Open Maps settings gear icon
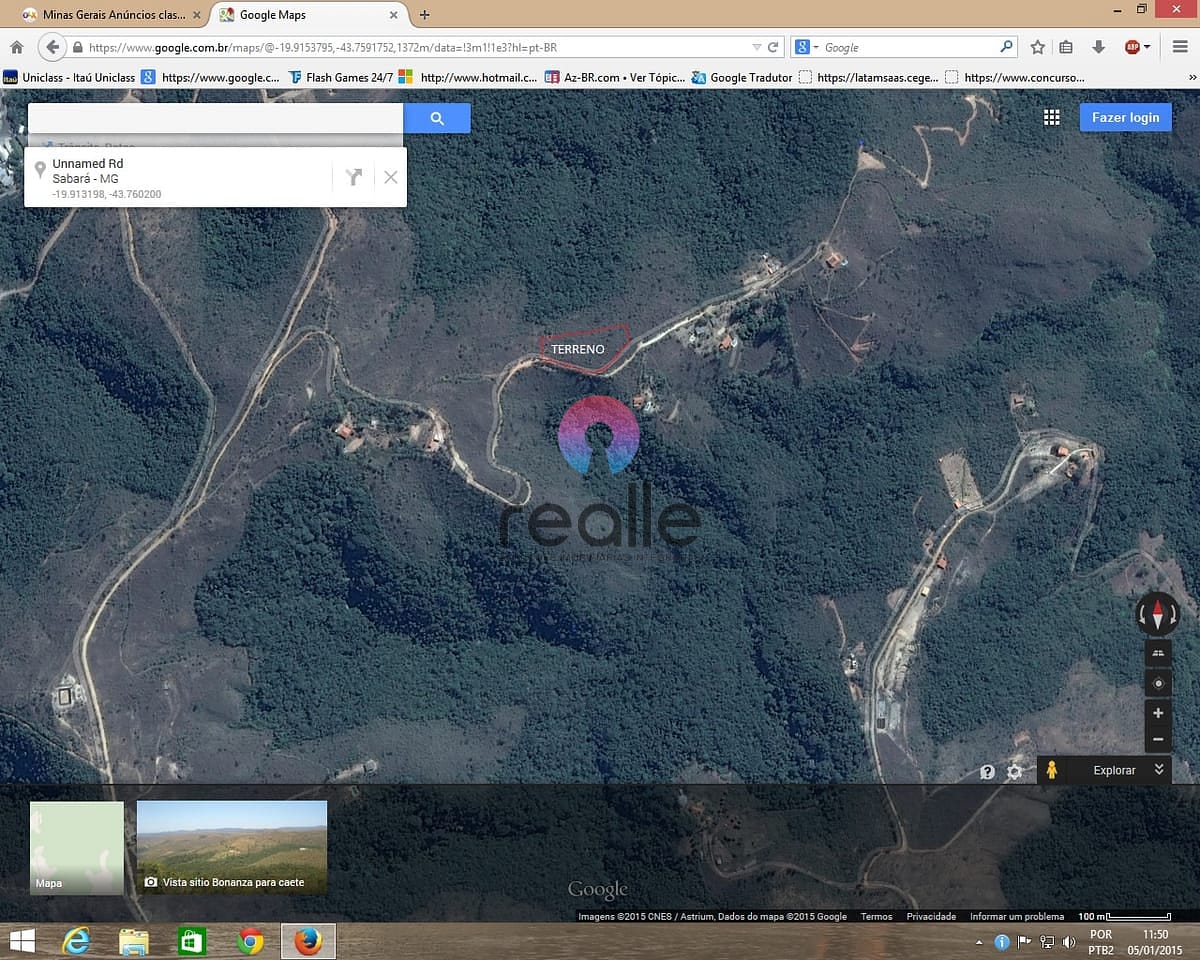The height and width of the screenshot is (960, 1200). 1014,771
